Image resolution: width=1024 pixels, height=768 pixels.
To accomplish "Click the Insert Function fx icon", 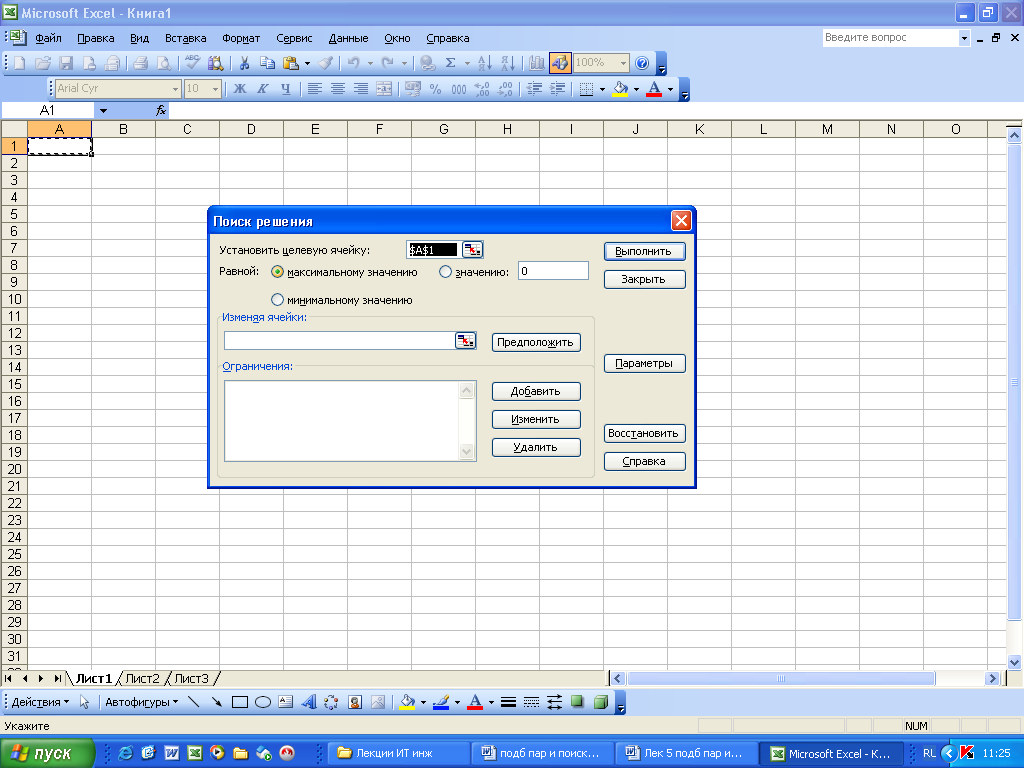I will click(161, 110).
